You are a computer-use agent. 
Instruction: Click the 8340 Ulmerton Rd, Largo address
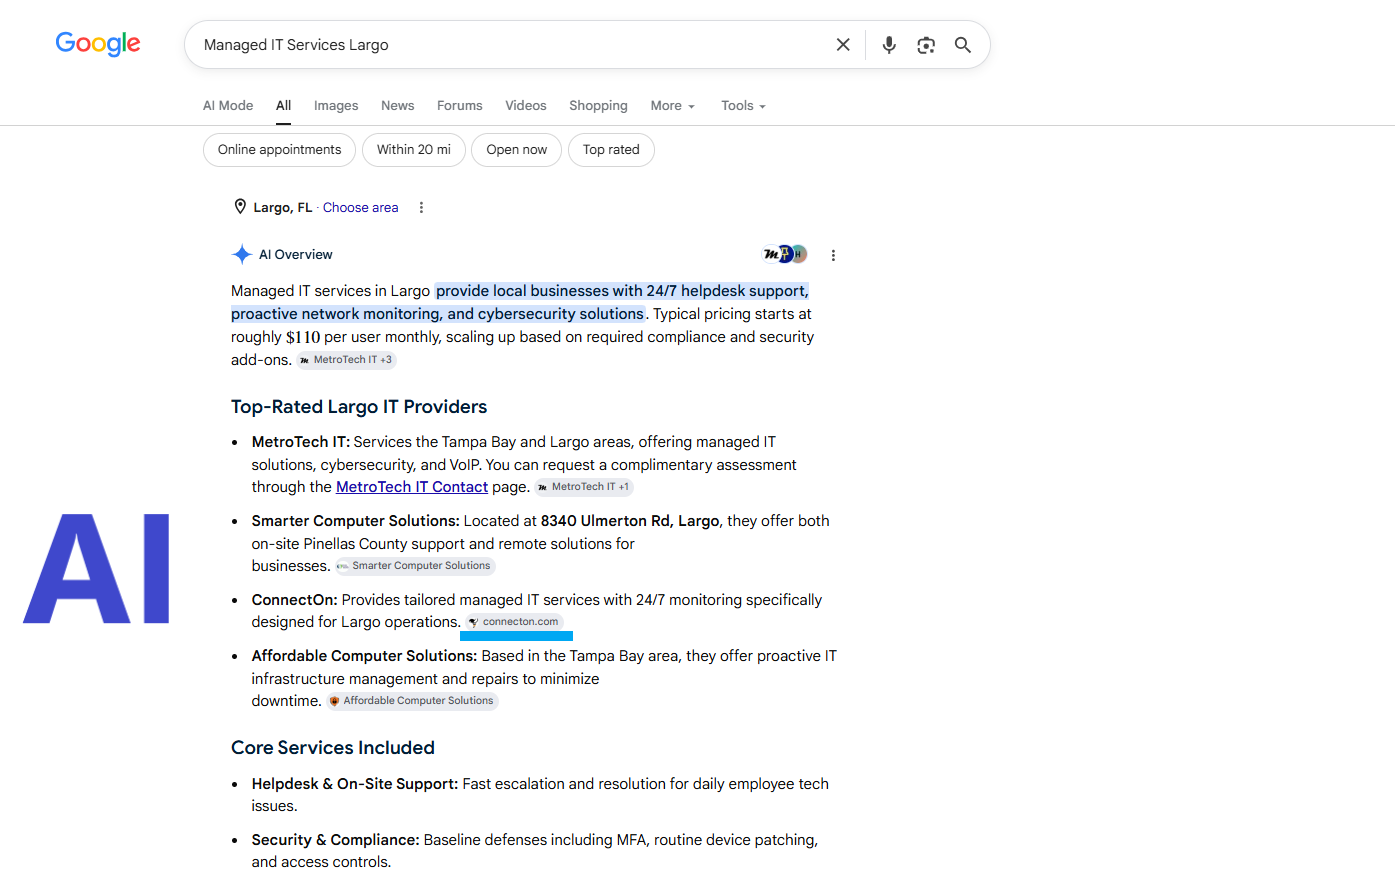630,521
